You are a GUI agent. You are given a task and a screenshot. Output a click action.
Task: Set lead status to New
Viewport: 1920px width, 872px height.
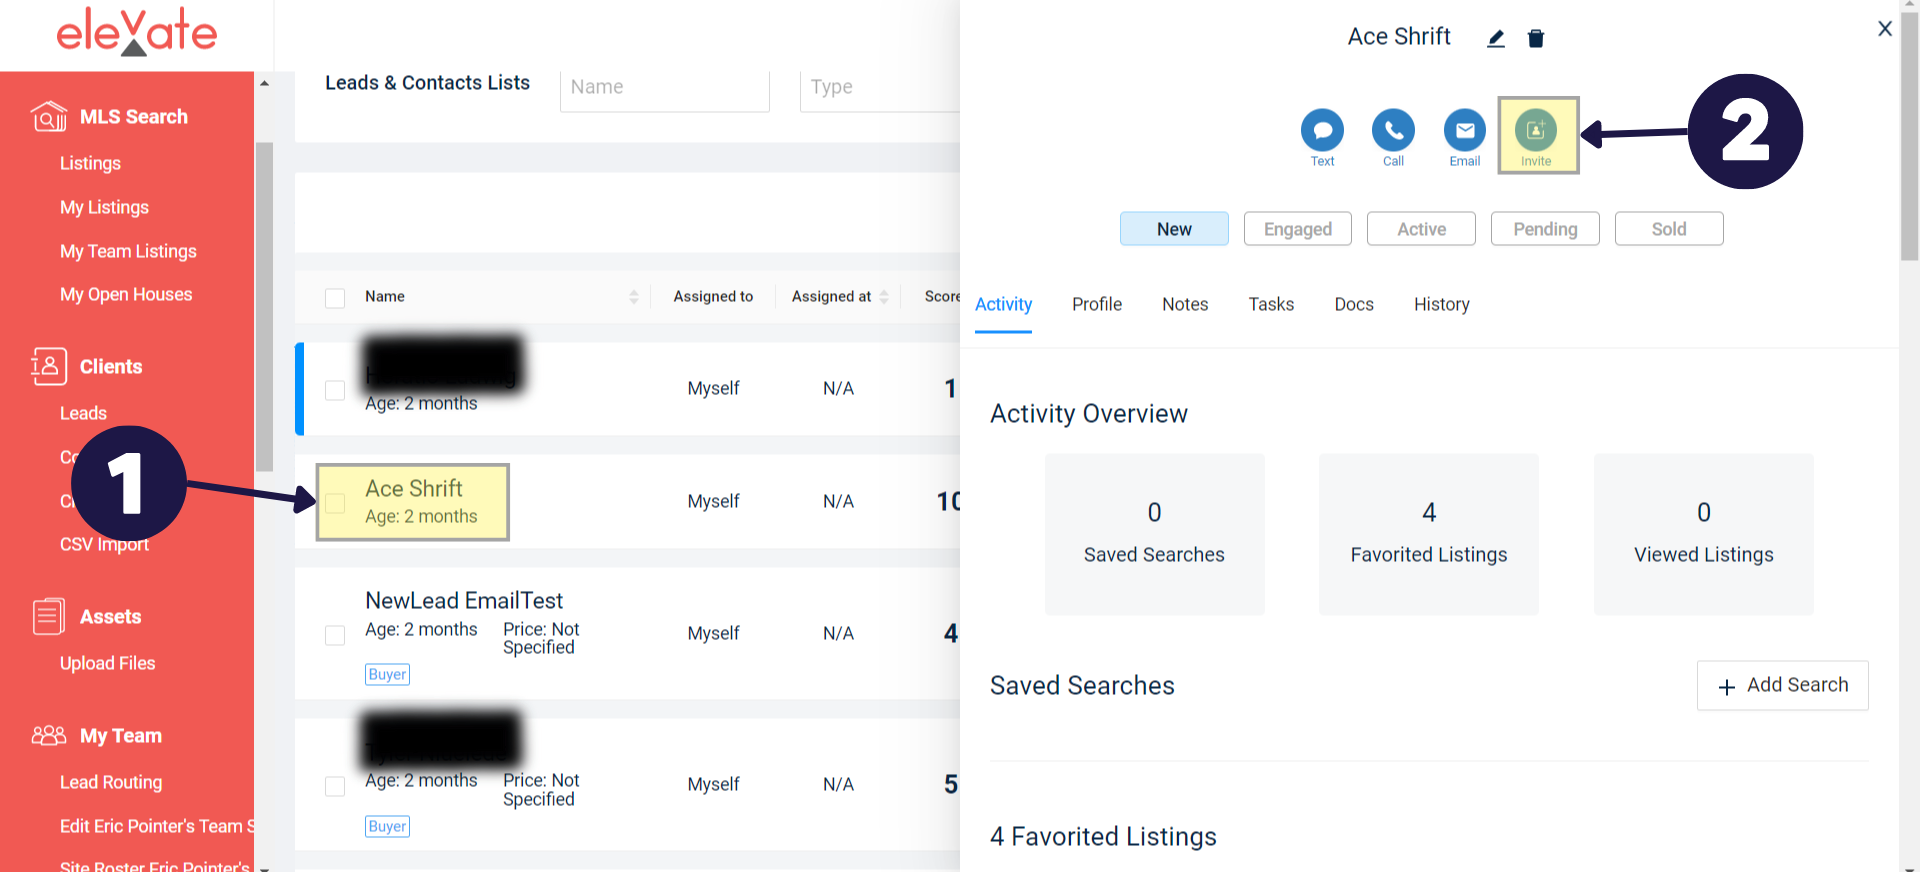pyautogui.click(x=1174, y=229)
